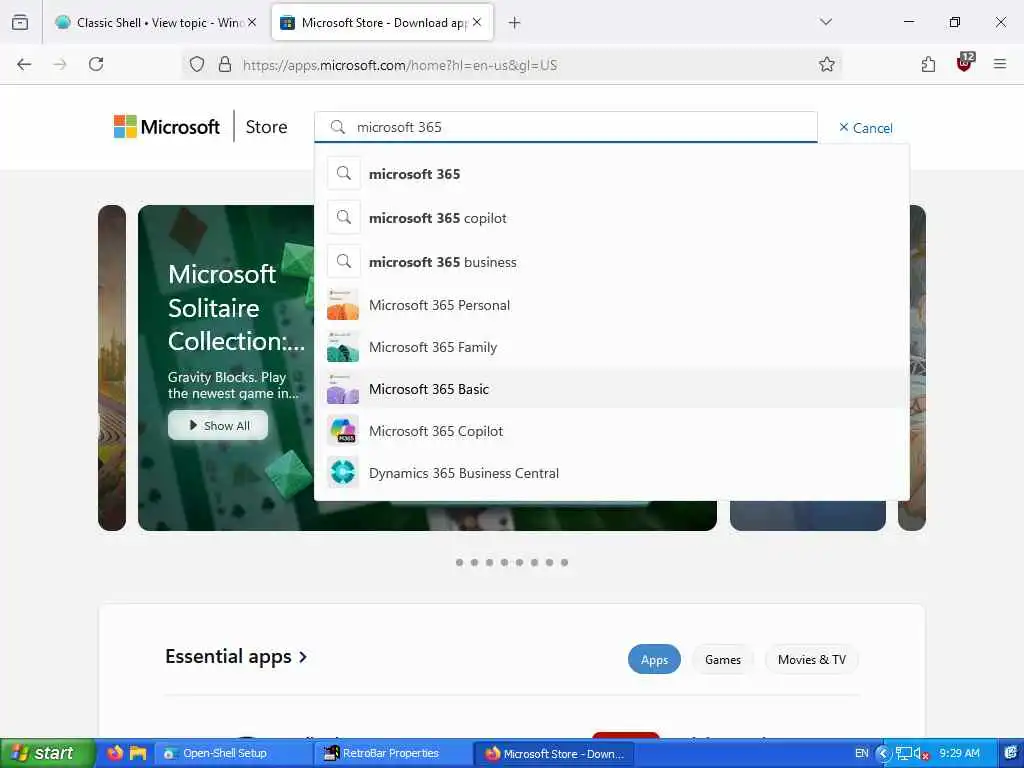Open the Essential apps section heading
1024x768 pixels.
point(236,656)
